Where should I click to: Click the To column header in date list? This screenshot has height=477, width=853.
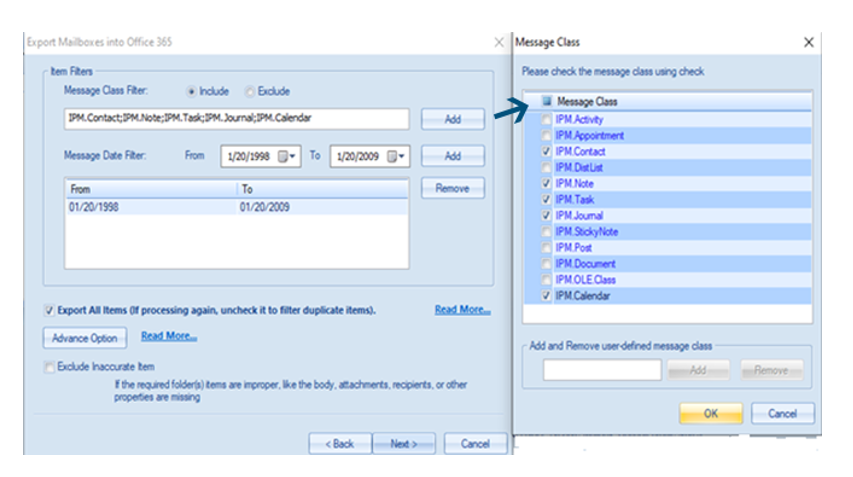[323, 189]
